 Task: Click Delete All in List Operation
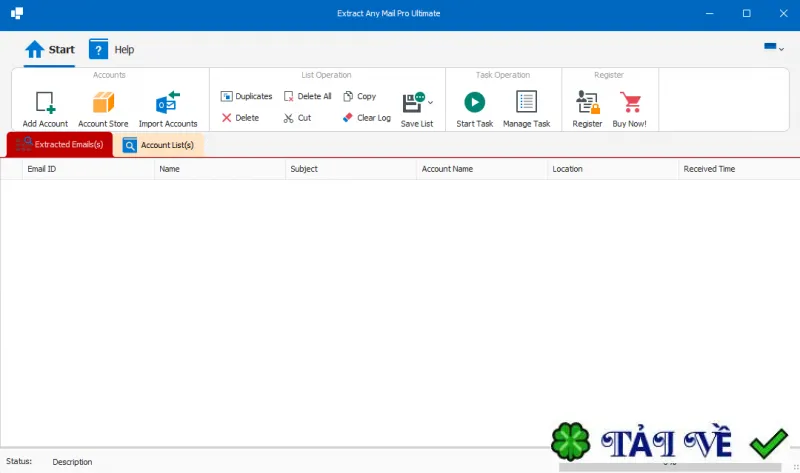coord(308,96)
